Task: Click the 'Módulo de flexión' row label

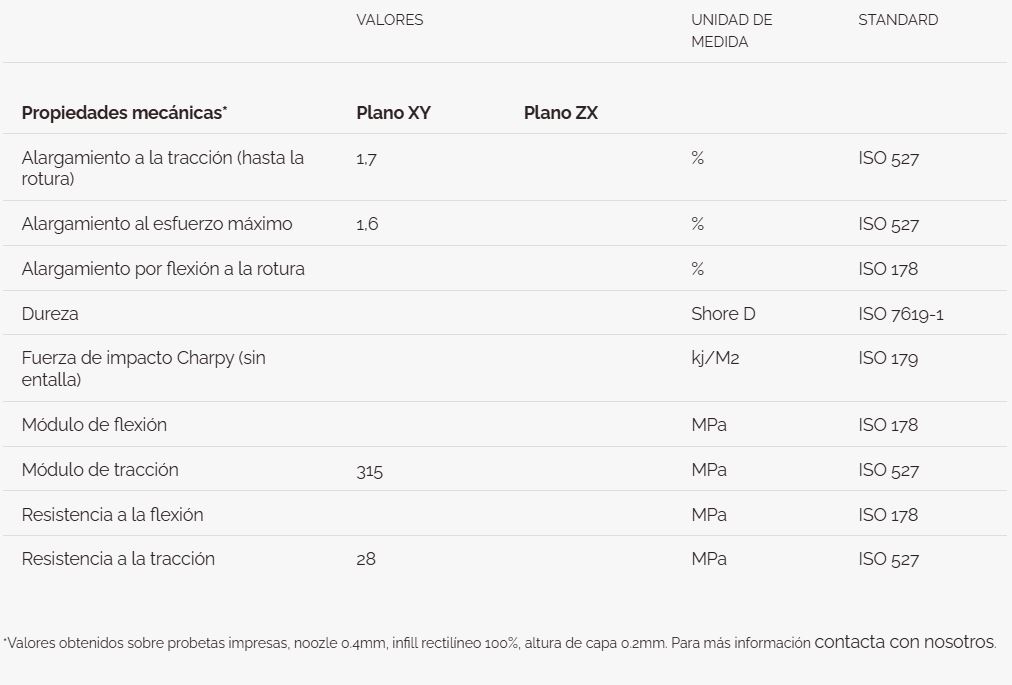Action: [94, 424]
